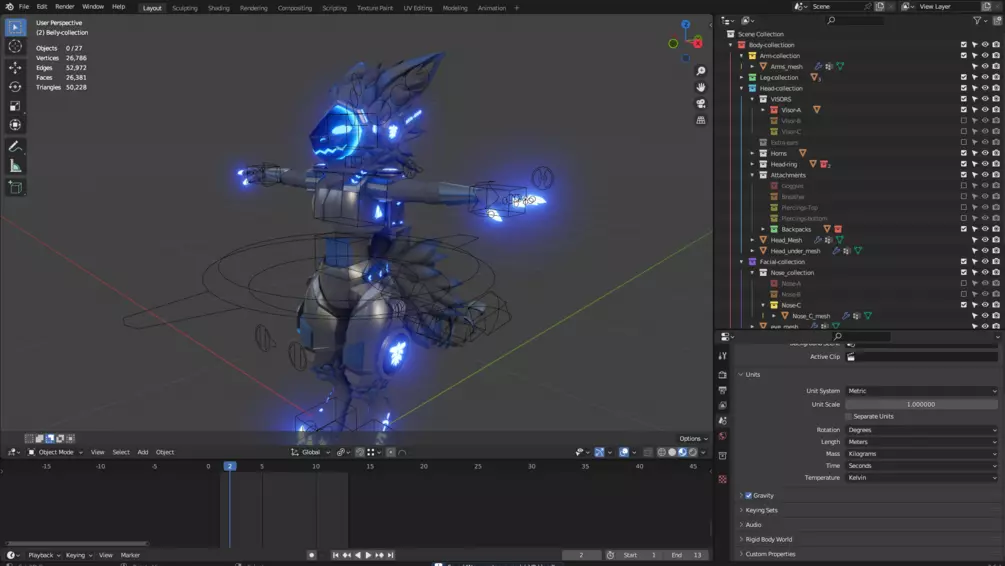Switch to the Sculpting workspace tab
The width and height of the screenshot is (1005, 566).
(185, 8)
